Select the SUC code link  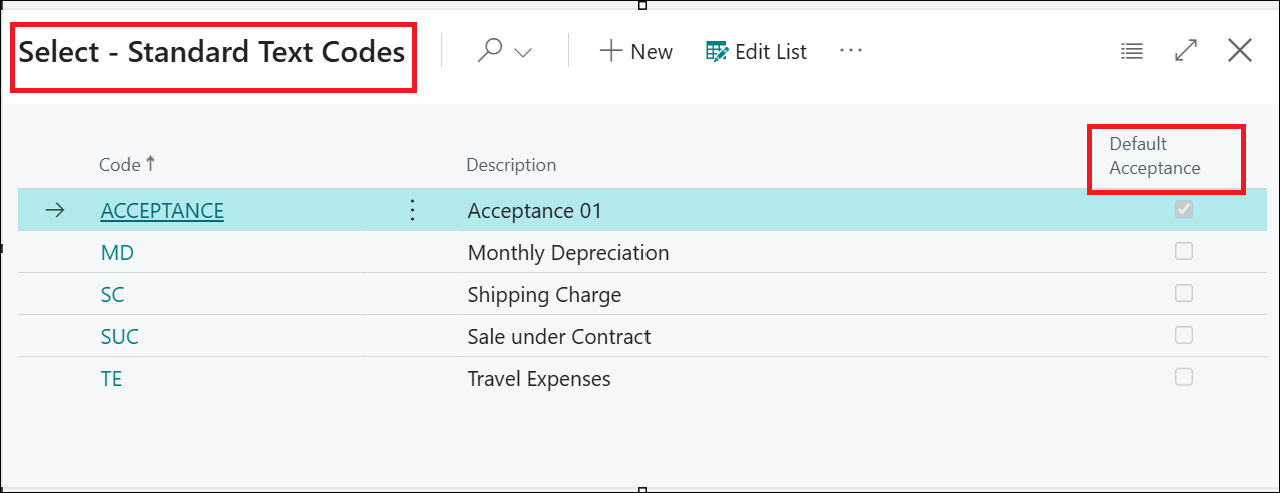tap(120, 337)
